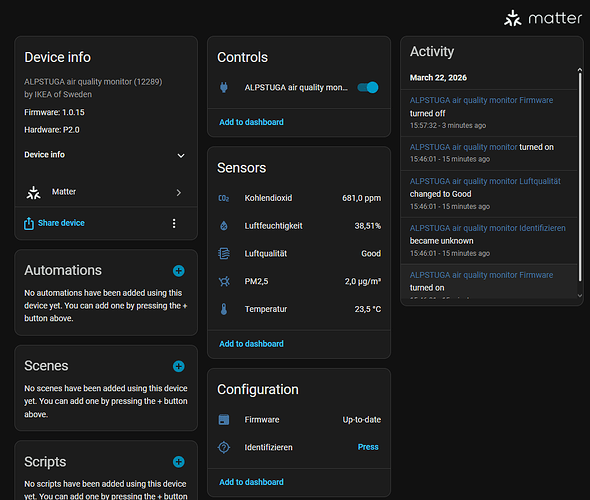
Task: Click the plus icon in Automations
Action: (x=178, y=271)
